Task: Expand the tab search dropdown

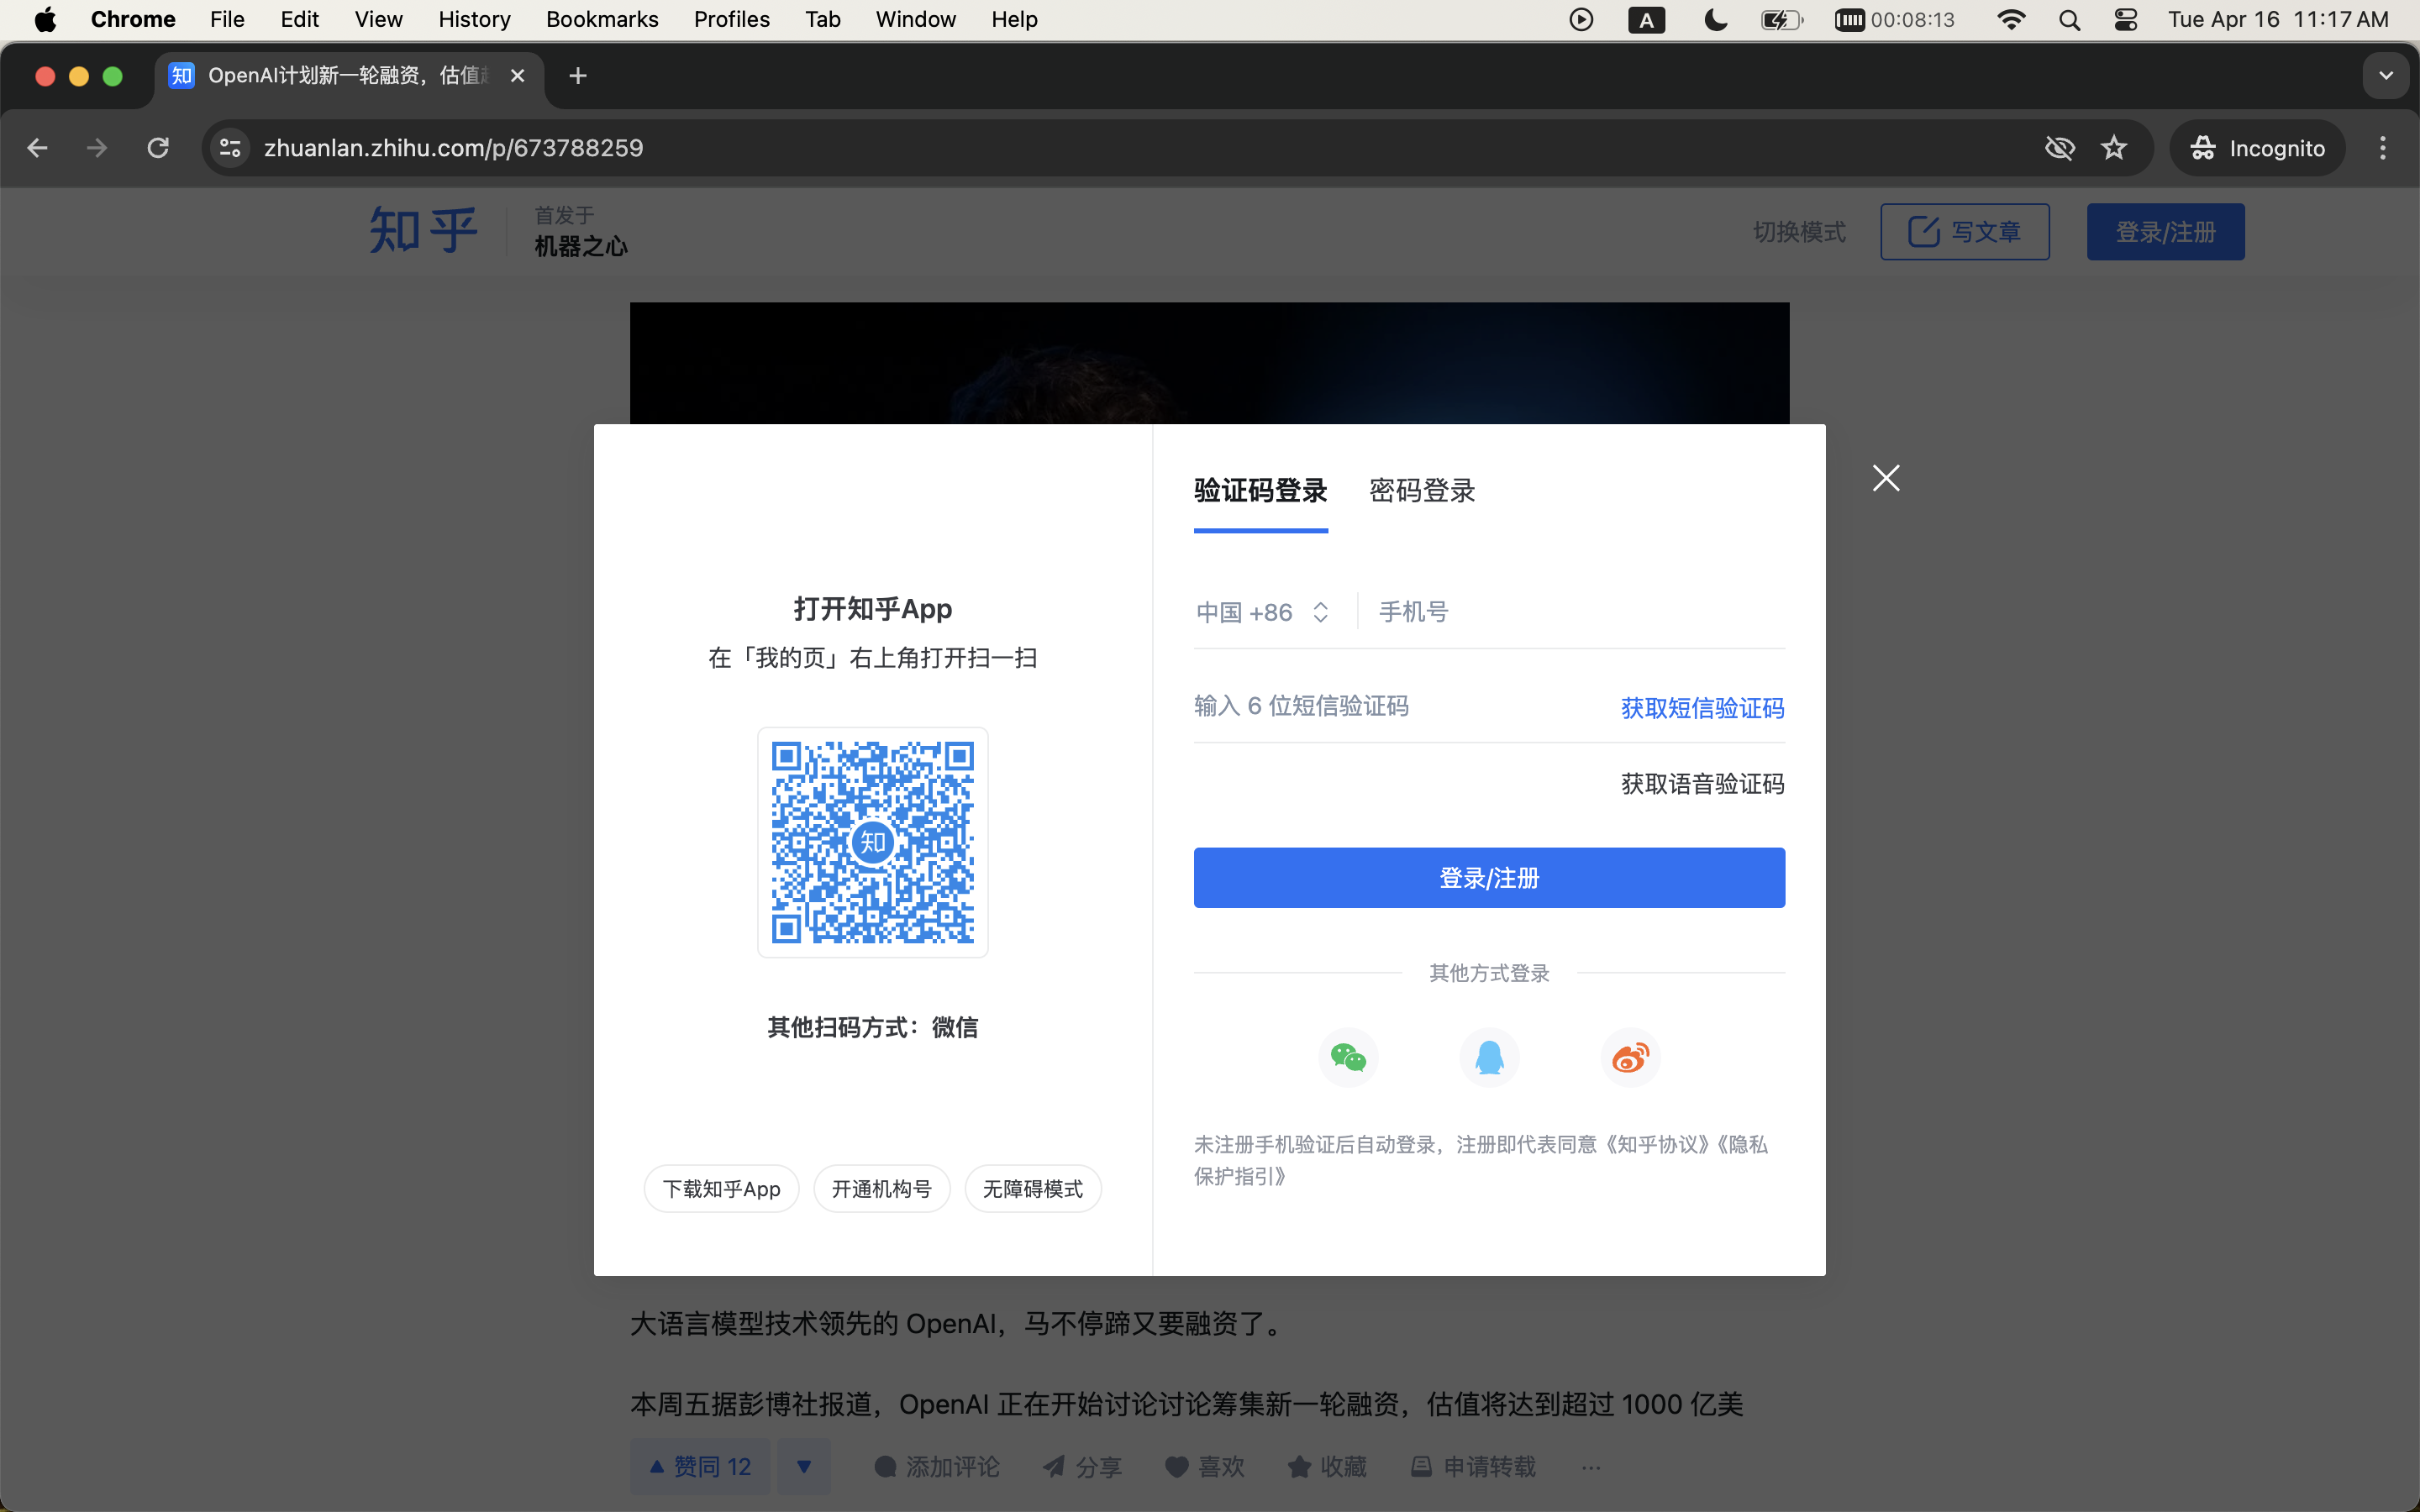Action: point(2386,76)
